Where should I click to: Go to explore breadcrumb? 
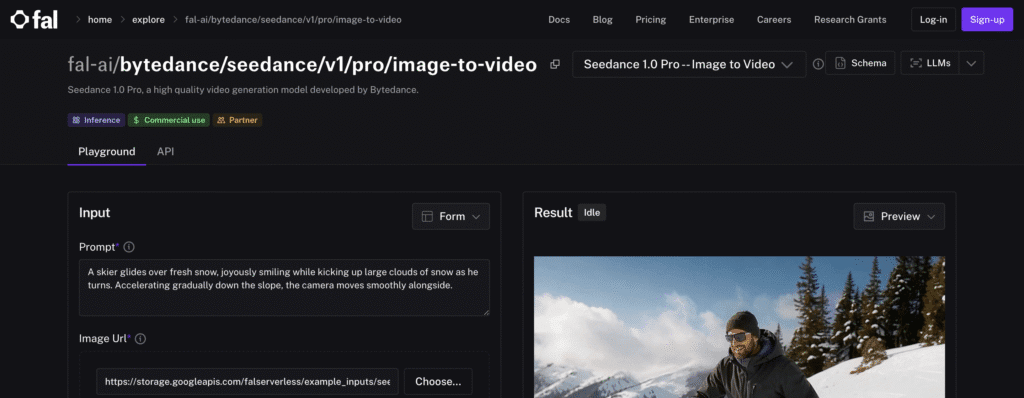coord(148,20)
